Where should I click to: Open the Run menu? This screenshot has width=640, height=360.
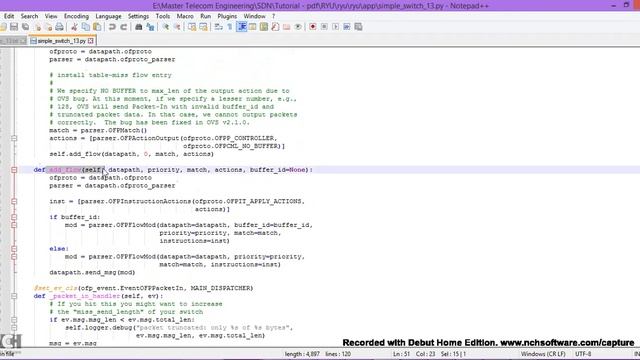click(x=205, y=16)
